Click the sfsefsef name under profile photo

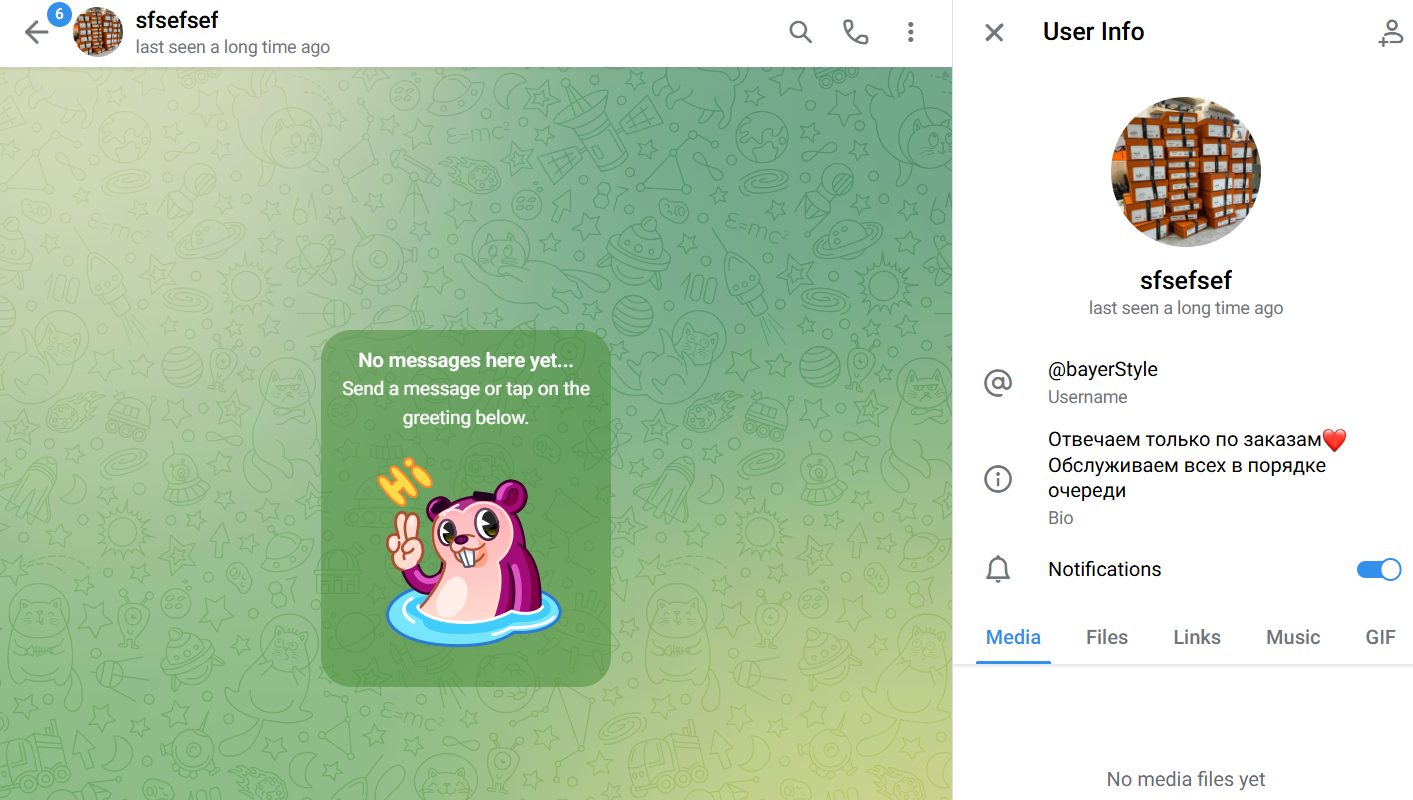[x=1186, y=280]
